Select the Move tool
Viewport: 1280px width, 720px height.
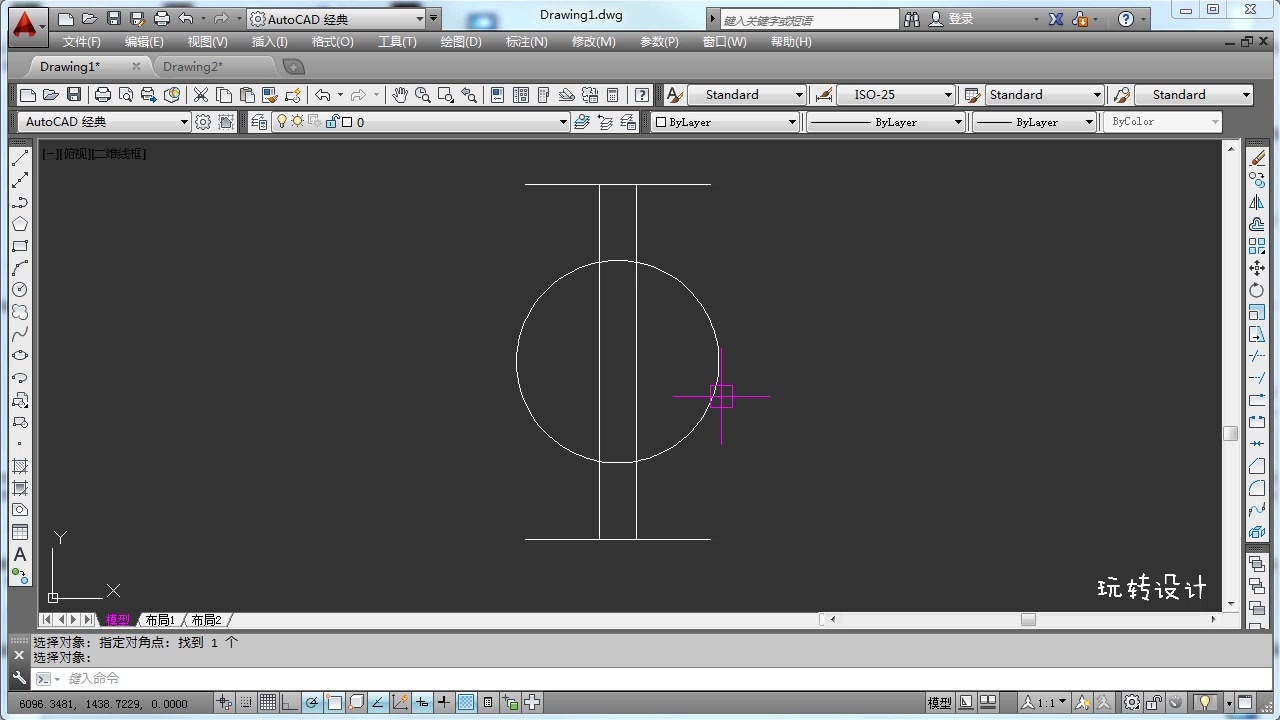tap(1257, 268)
